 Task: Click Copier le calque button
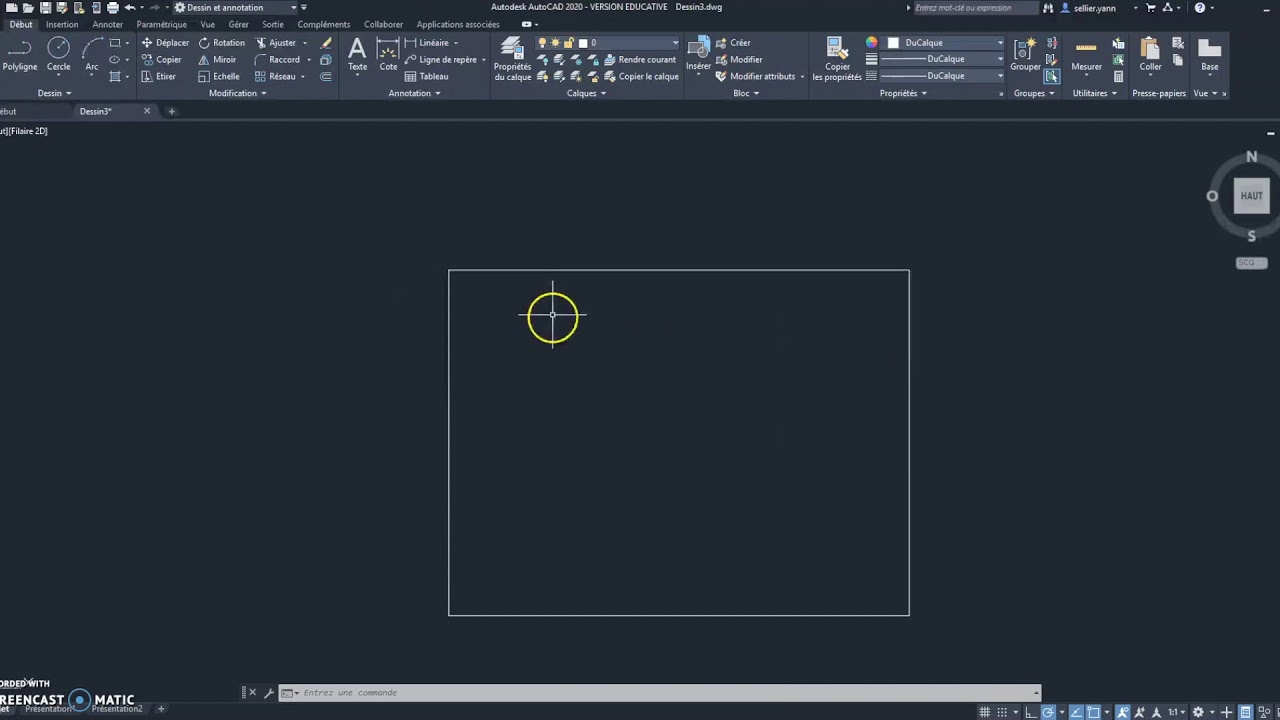(x=640, y=76)
